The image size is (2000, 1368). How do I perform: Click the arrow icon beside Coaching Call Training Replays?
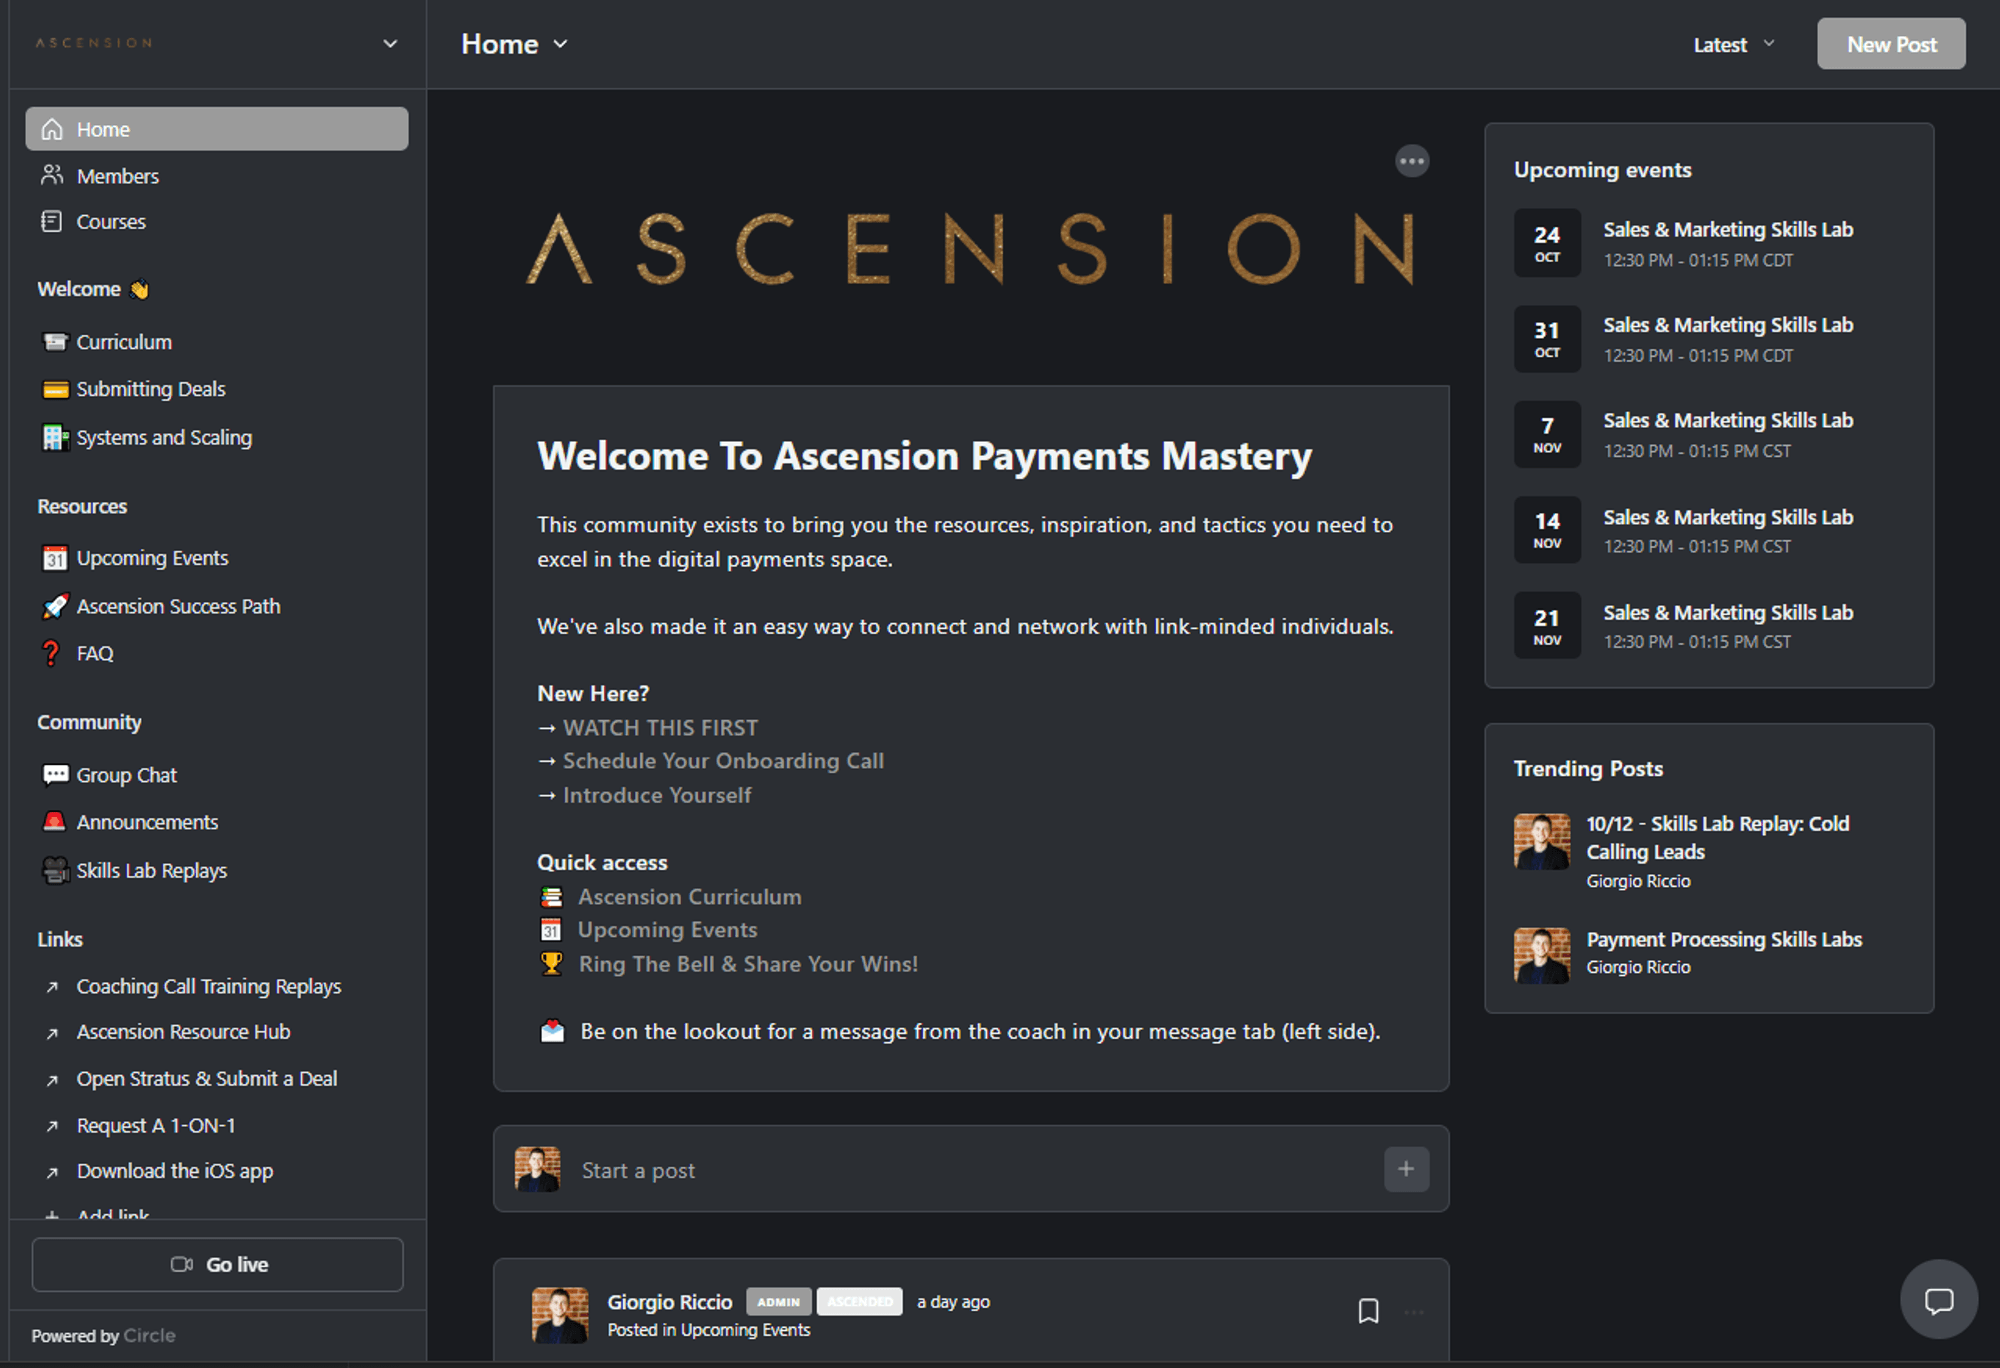pos(52,987)
